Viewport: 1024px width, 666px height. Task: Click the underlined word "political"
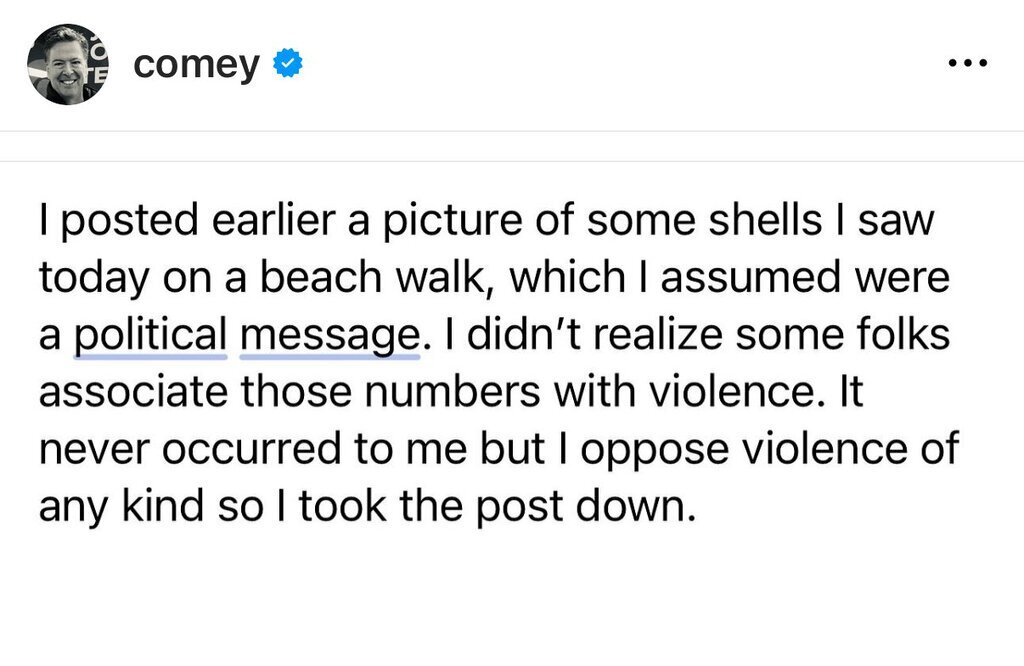[151, 333]
